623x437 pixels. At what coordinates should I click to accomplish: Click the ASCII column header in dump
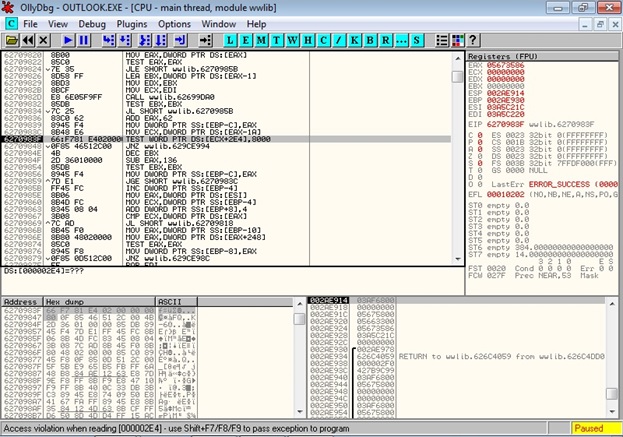coord(170,300)
